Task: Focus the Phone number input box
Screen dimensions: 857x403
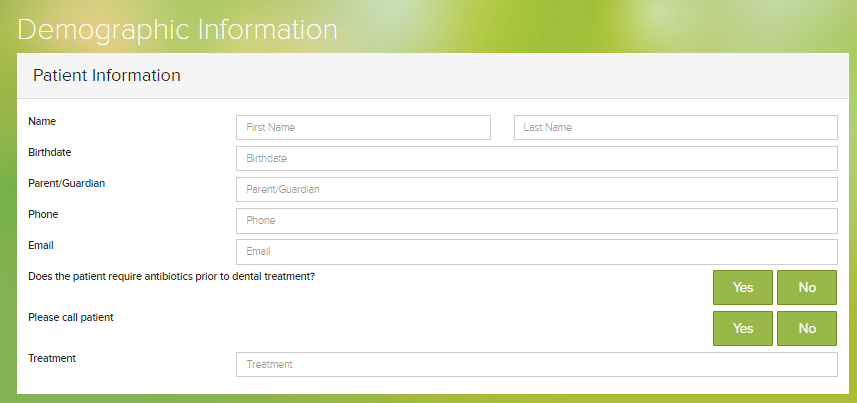Action: click(x=536, y=221)
